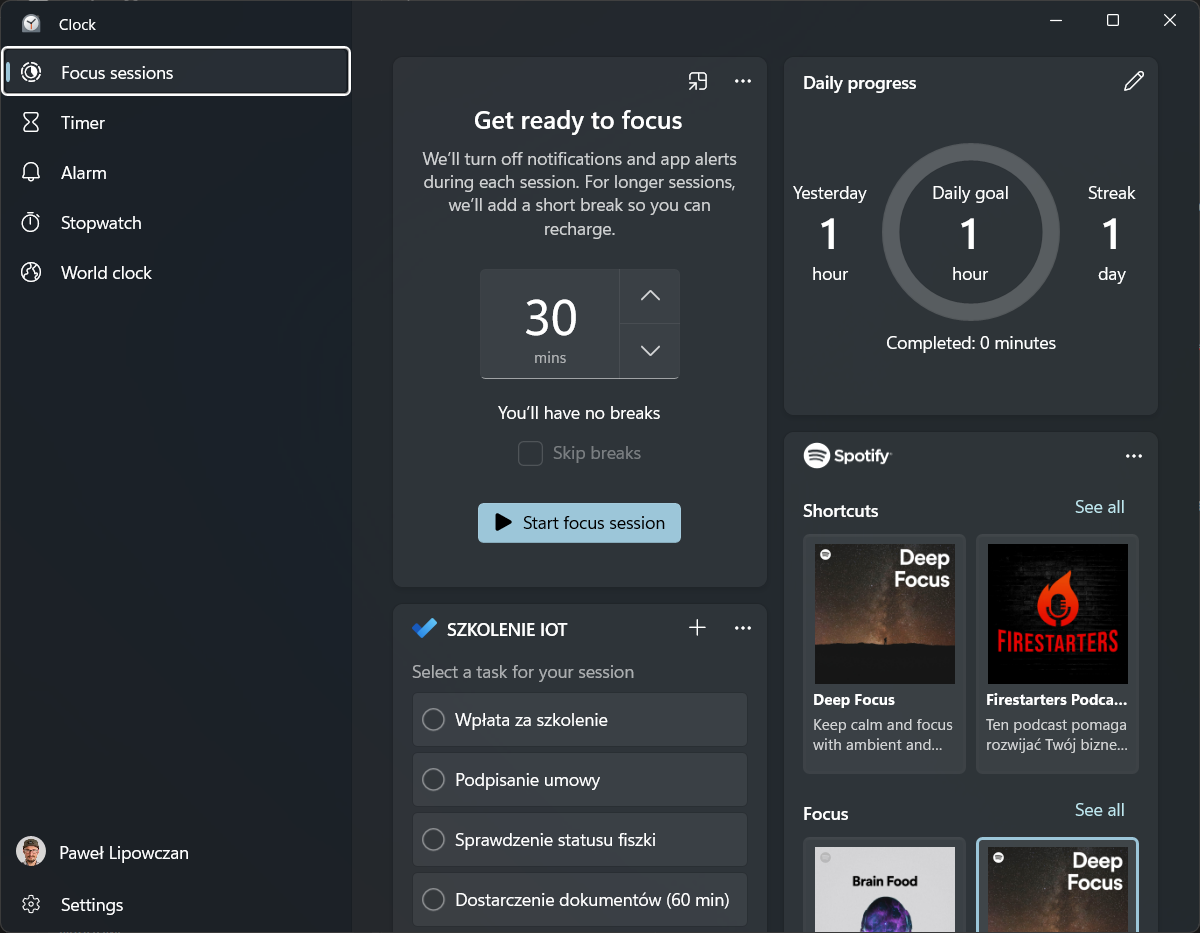Click the Settings gear icon
The height and width of the screenshot is (933, 1200).
31,904
